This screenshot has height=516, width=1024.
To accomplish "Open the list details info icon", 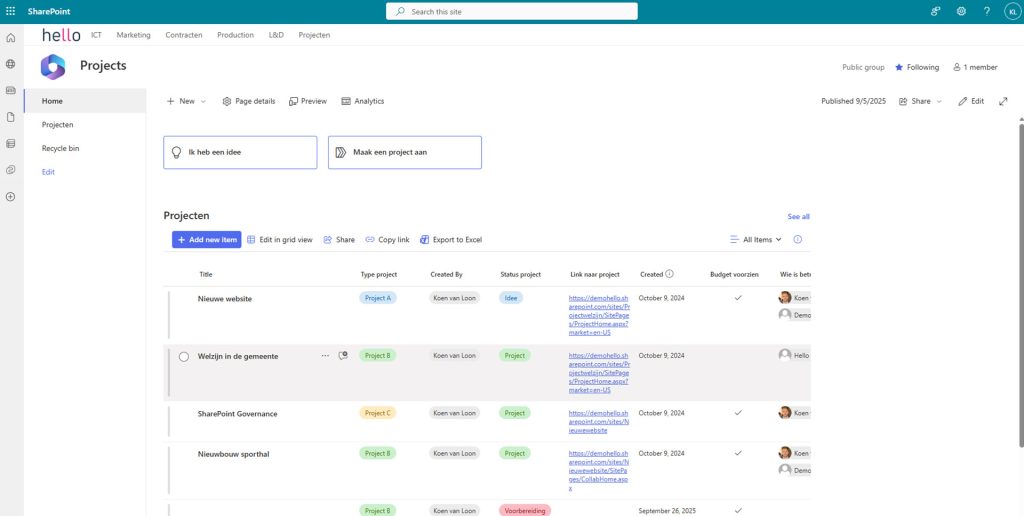I will pos(797,240).
